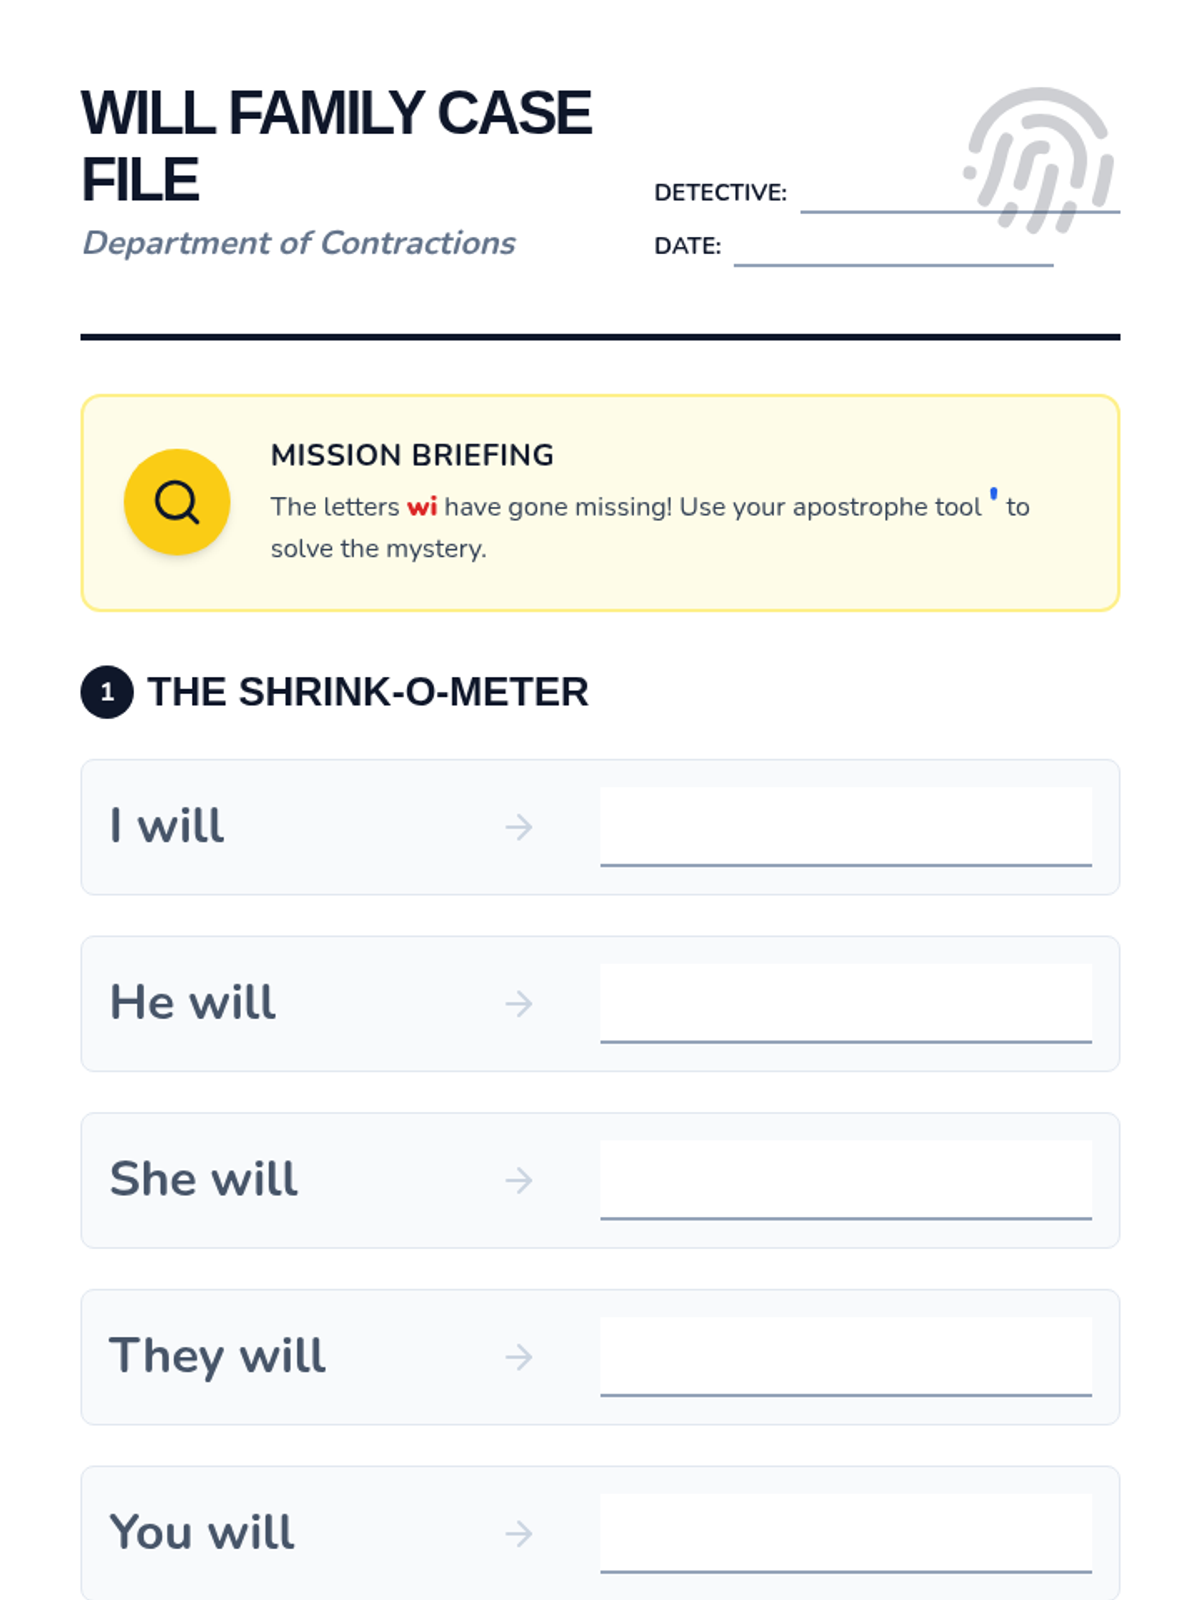Viewport: 1200px width, 1600px height.
Task: Click the yellow magnifying glass icon
Action: click(x=177, y=502)
